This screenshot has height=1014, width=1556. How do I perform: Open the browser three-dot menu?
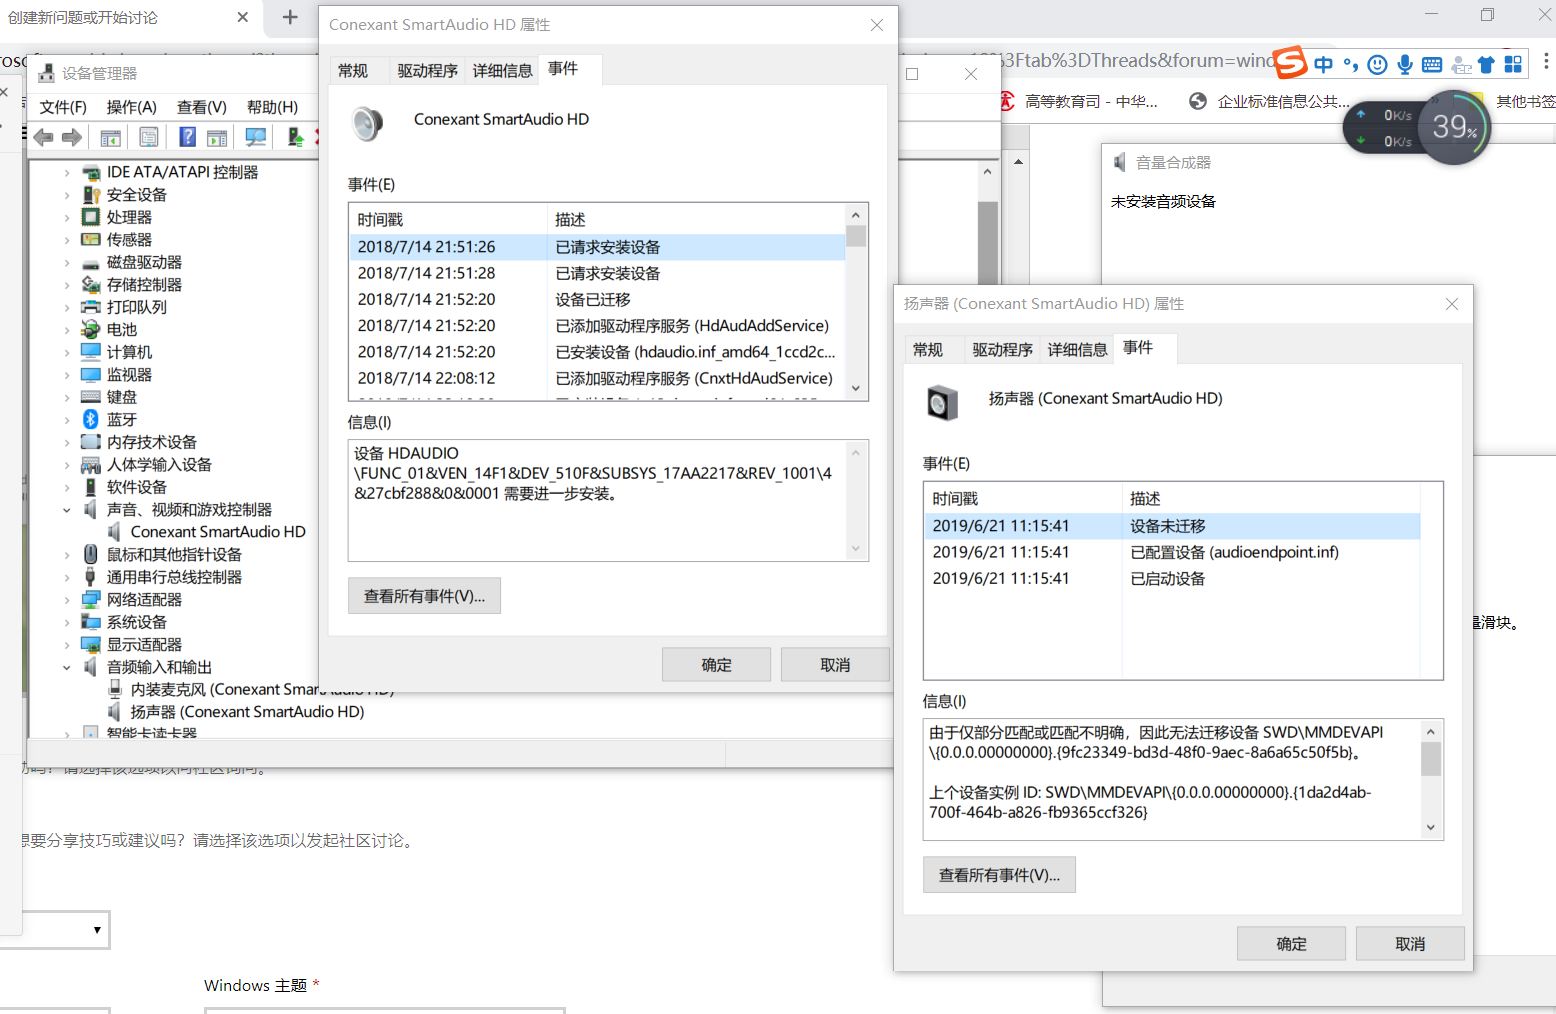point(1546,62)
